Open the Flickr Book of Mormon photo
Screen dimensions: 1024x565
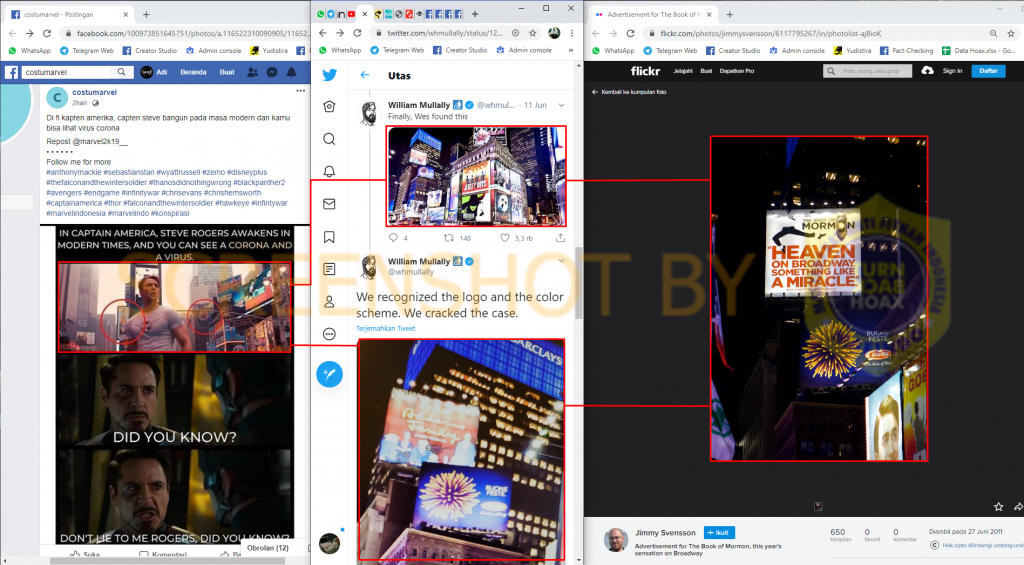point(819,299)
